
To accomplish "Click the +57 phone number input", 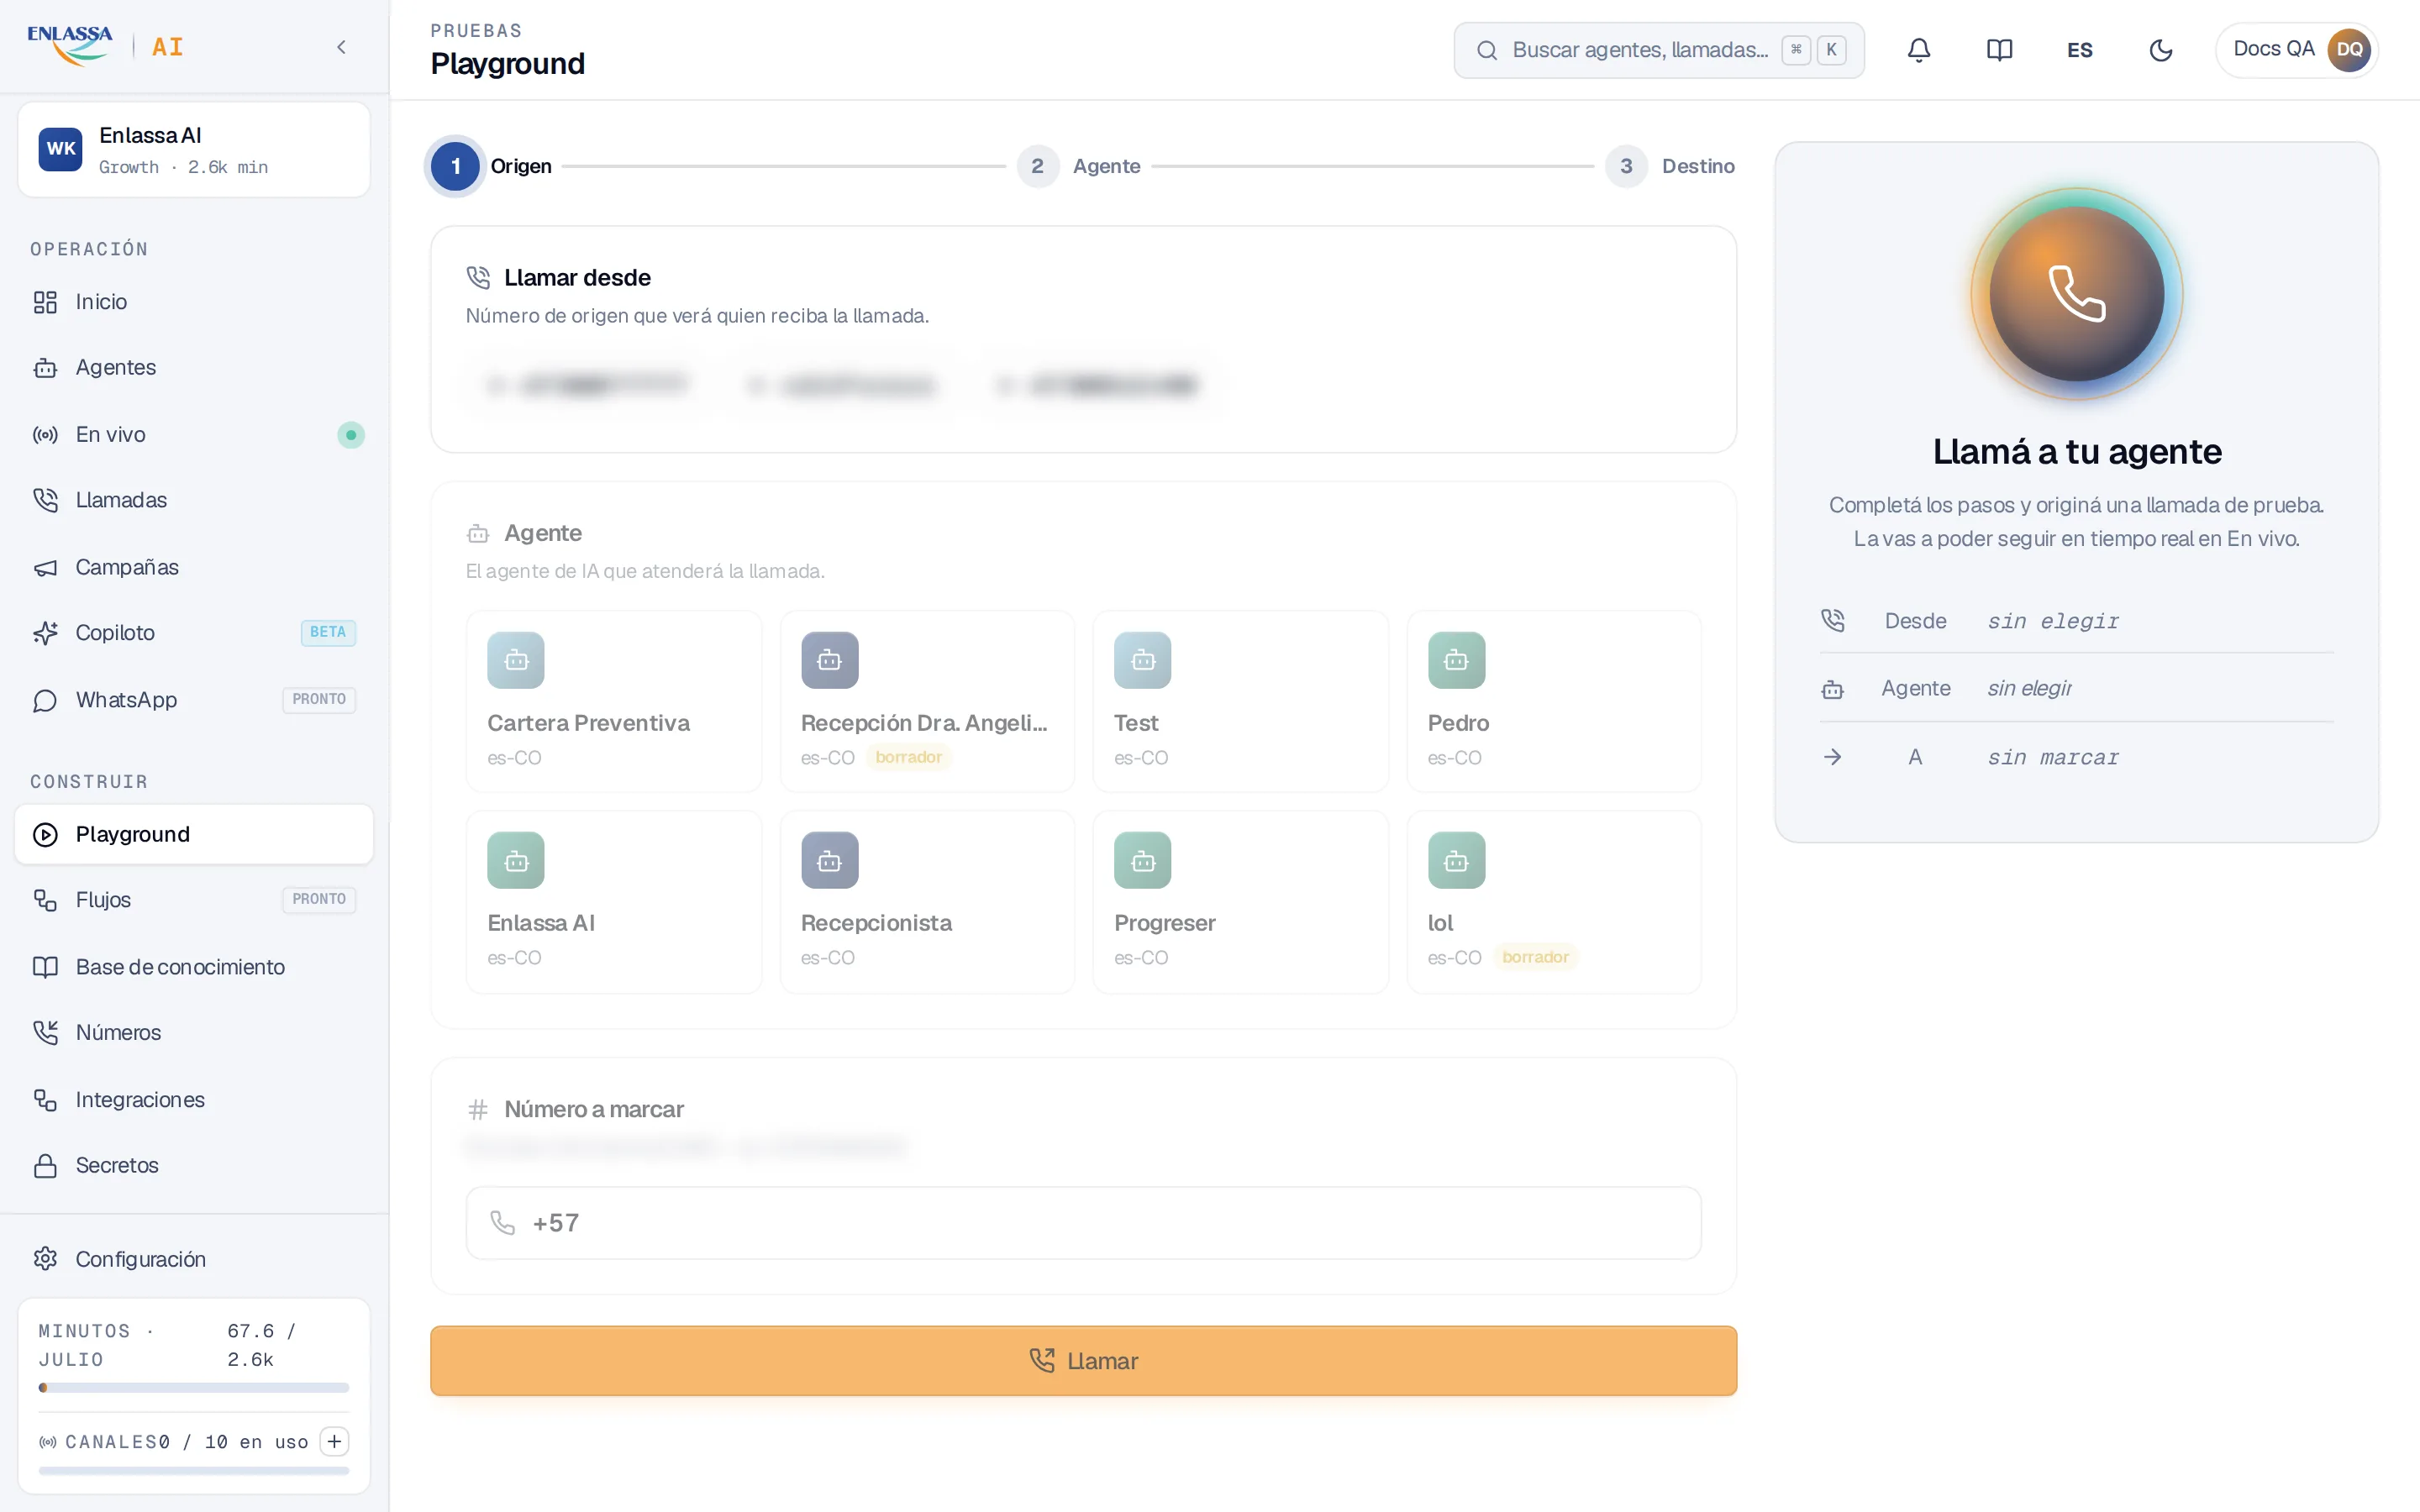I will (x=1083, y=1223).
